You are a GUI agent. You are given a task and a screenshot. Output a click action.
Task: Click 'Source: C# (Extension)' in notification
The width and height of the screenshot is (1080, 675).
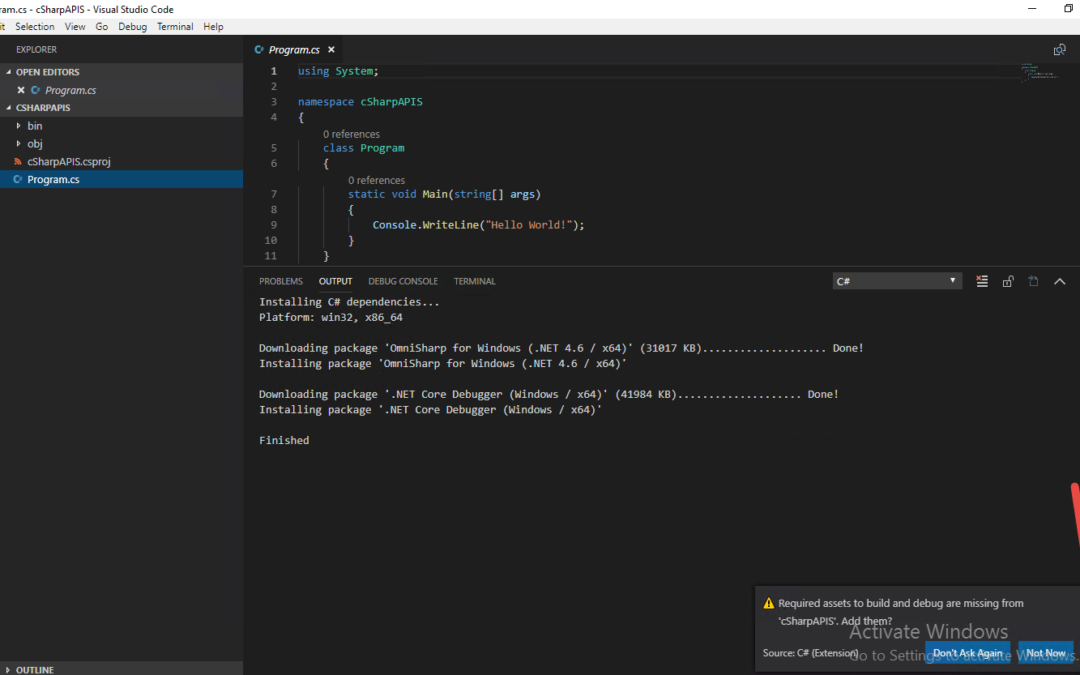click(810, 653)
